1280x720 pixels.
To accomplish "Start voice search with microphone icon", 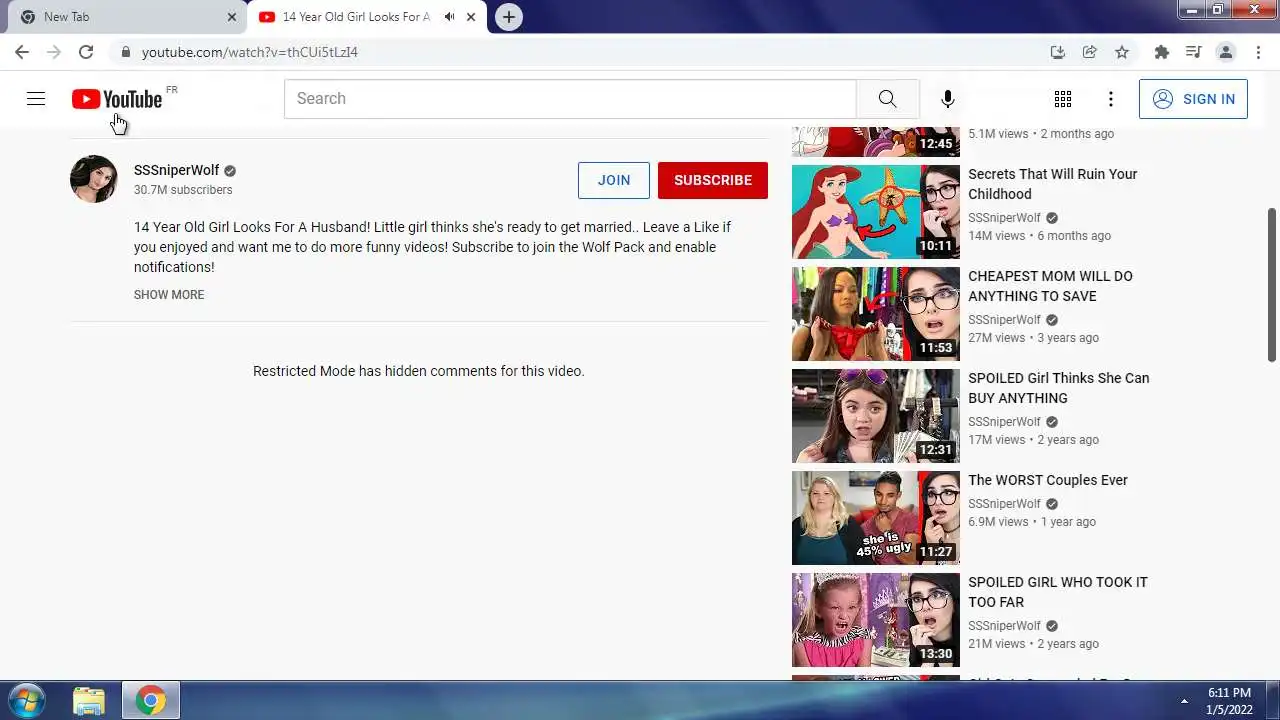I will tap(948, 98).
